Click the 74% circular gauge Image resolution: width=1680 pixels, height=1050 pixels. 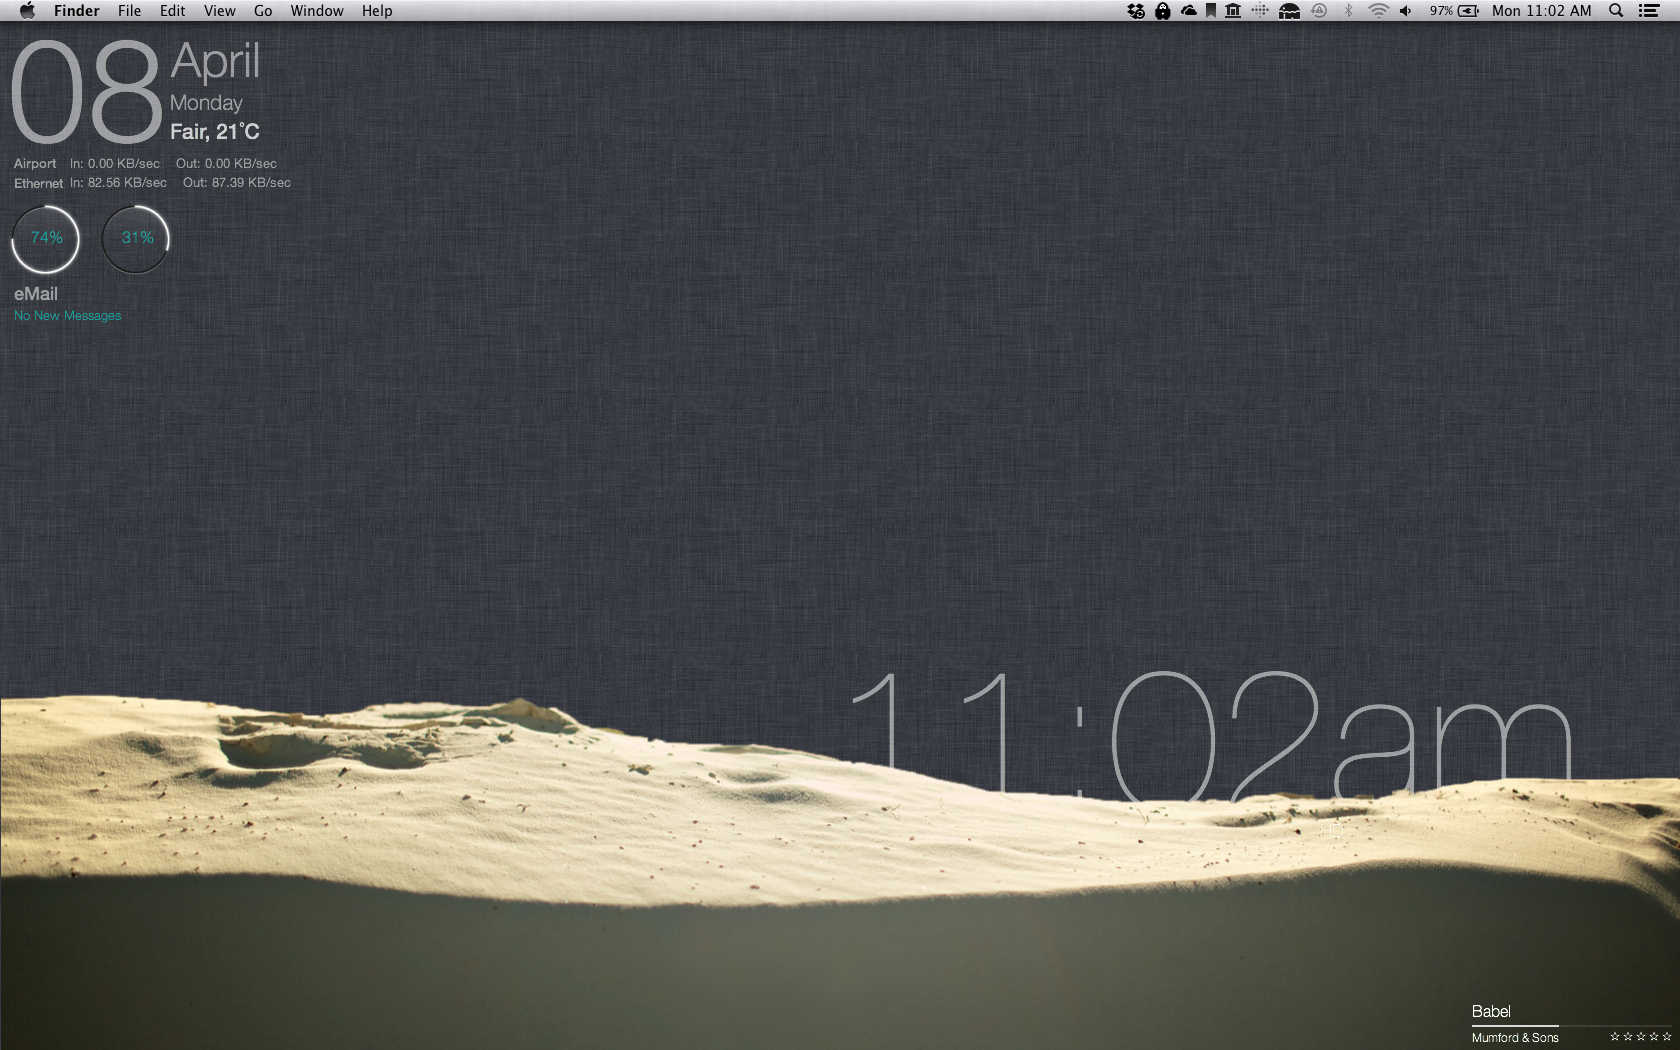(46, 238)
